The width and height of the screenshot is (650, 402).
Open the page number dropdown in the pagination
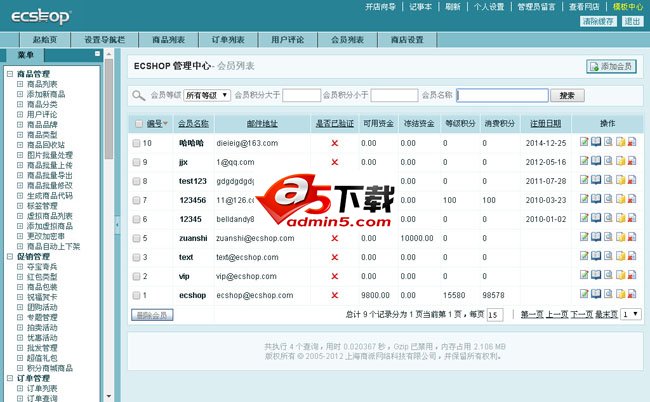[631, 315]
